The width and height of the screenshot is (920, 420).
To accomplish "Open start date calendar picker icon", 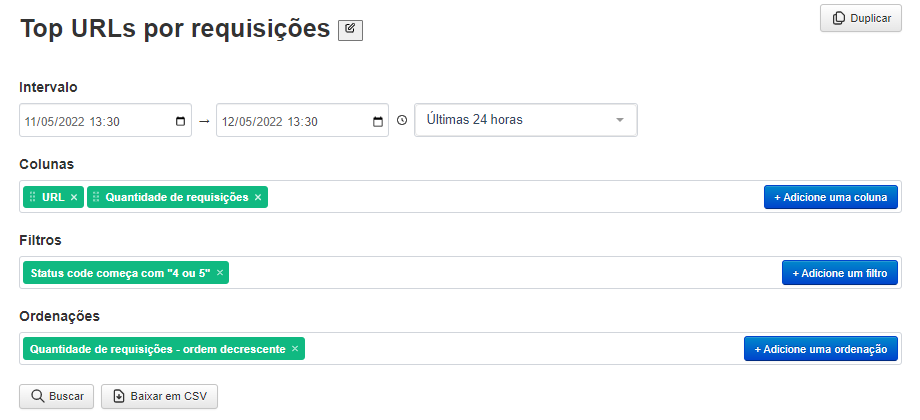I will tap(180, 121).
